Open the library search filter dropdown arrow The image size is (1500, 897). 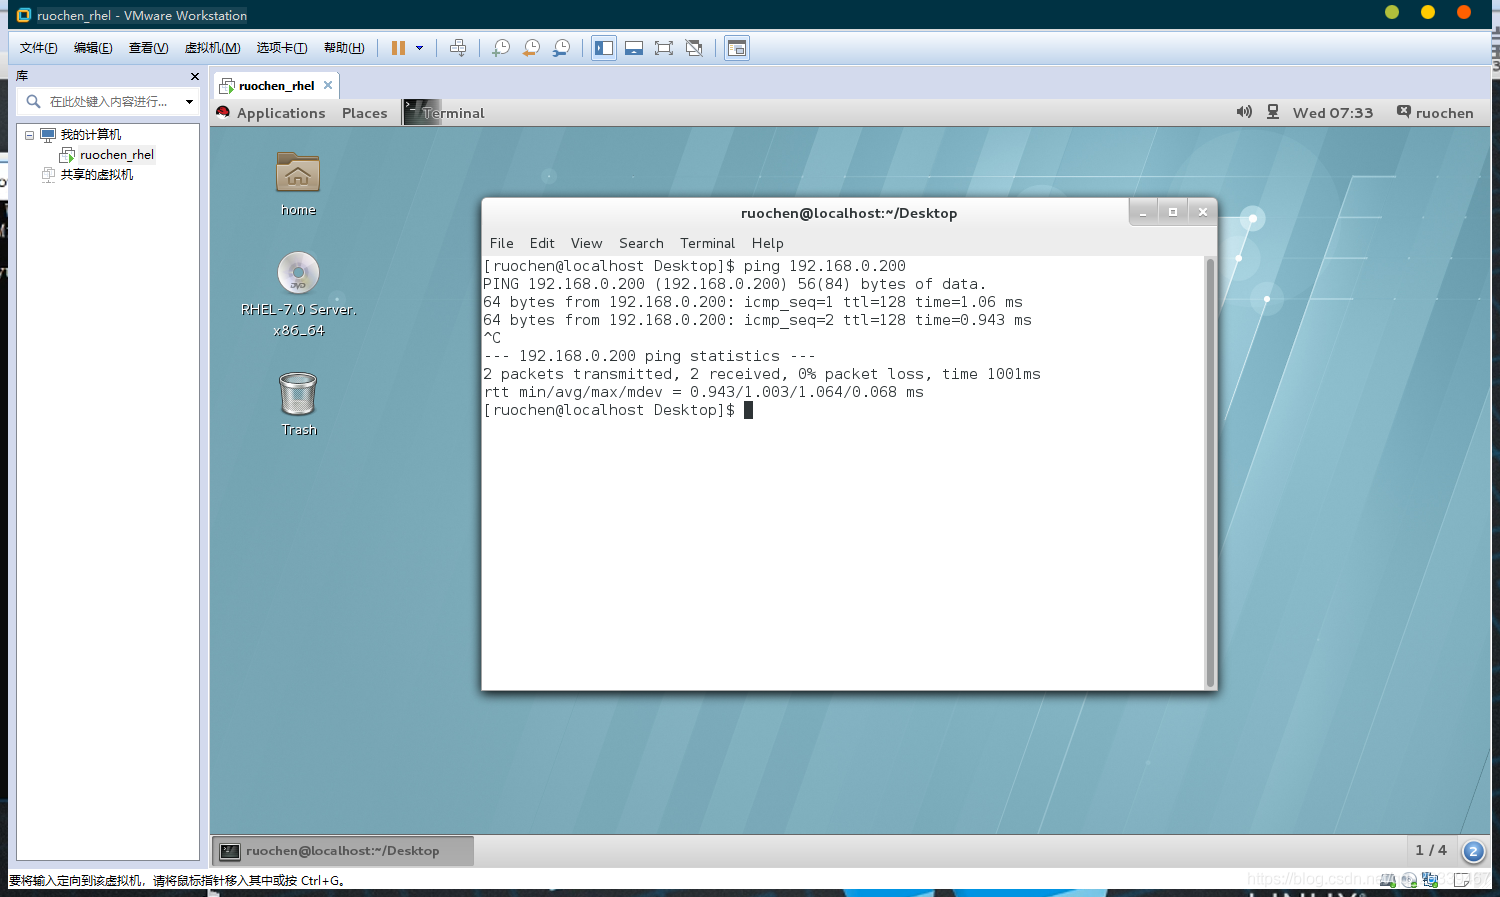click(189, 101)
